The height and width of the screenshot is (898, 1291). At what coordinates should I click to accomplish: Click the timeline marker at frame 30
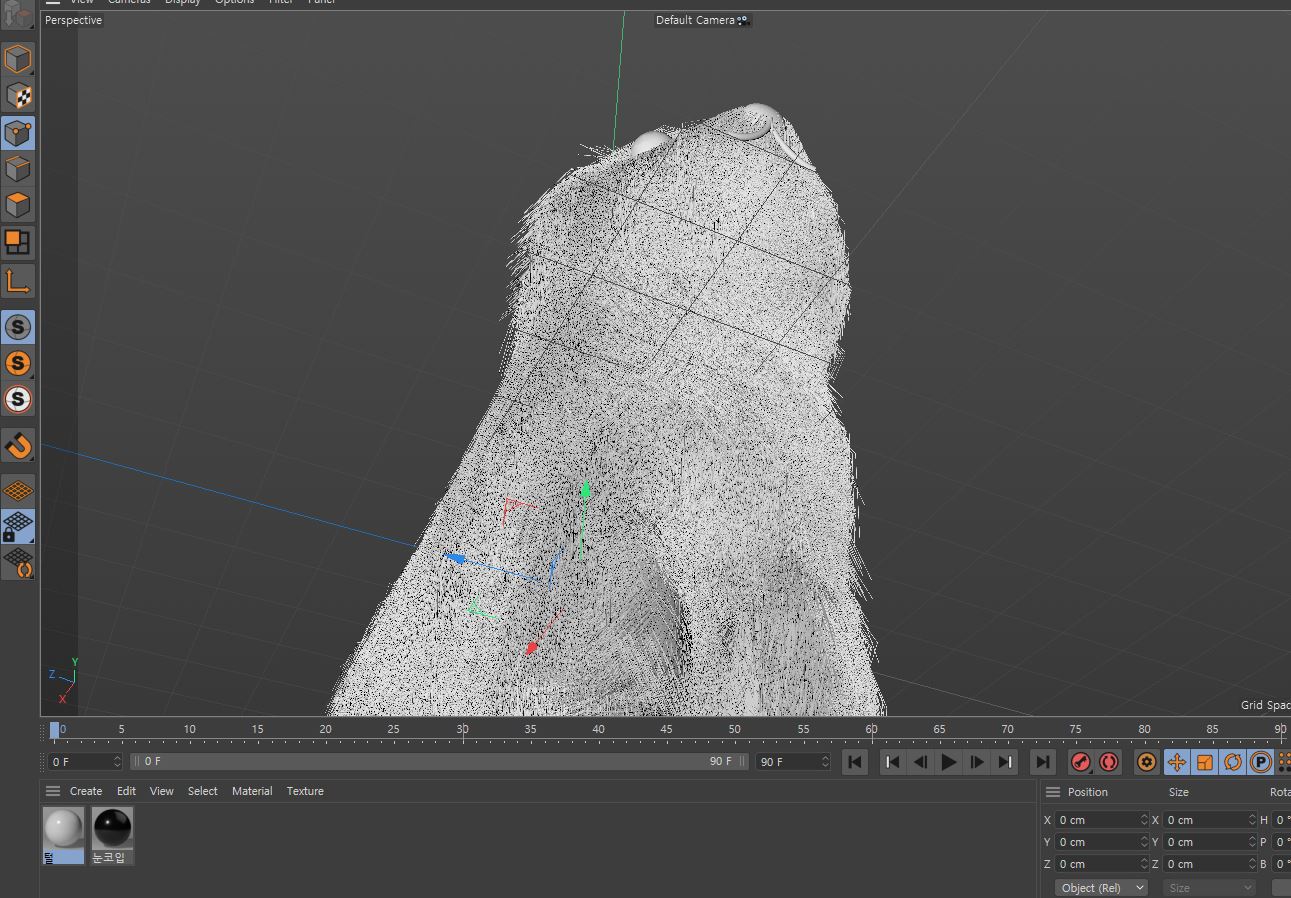[x=462, y=730]
